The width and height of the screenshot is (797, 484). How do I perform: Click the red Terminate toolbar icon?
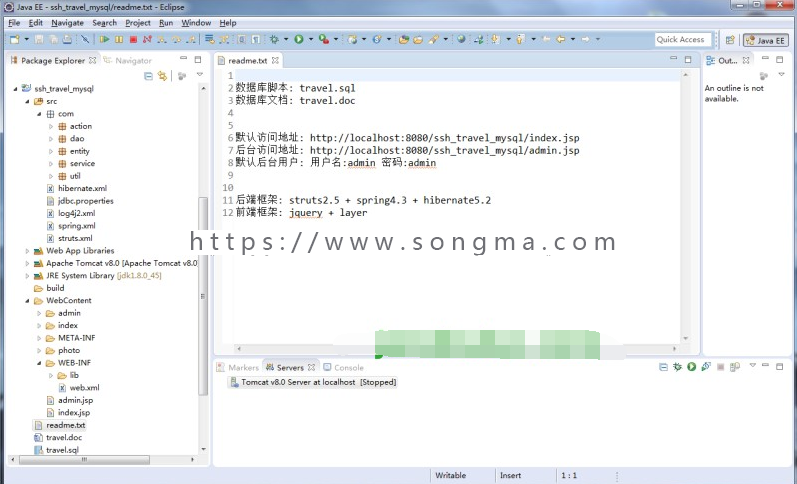(133, 39)
